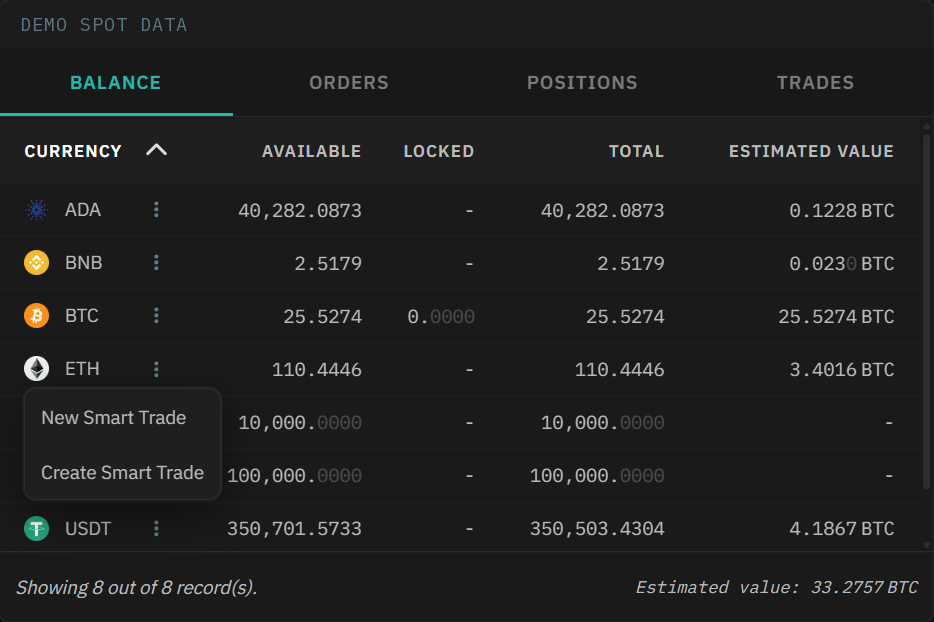934x622 pixels.
Task: Click the ETH coin icon
Action: point(36,369)
